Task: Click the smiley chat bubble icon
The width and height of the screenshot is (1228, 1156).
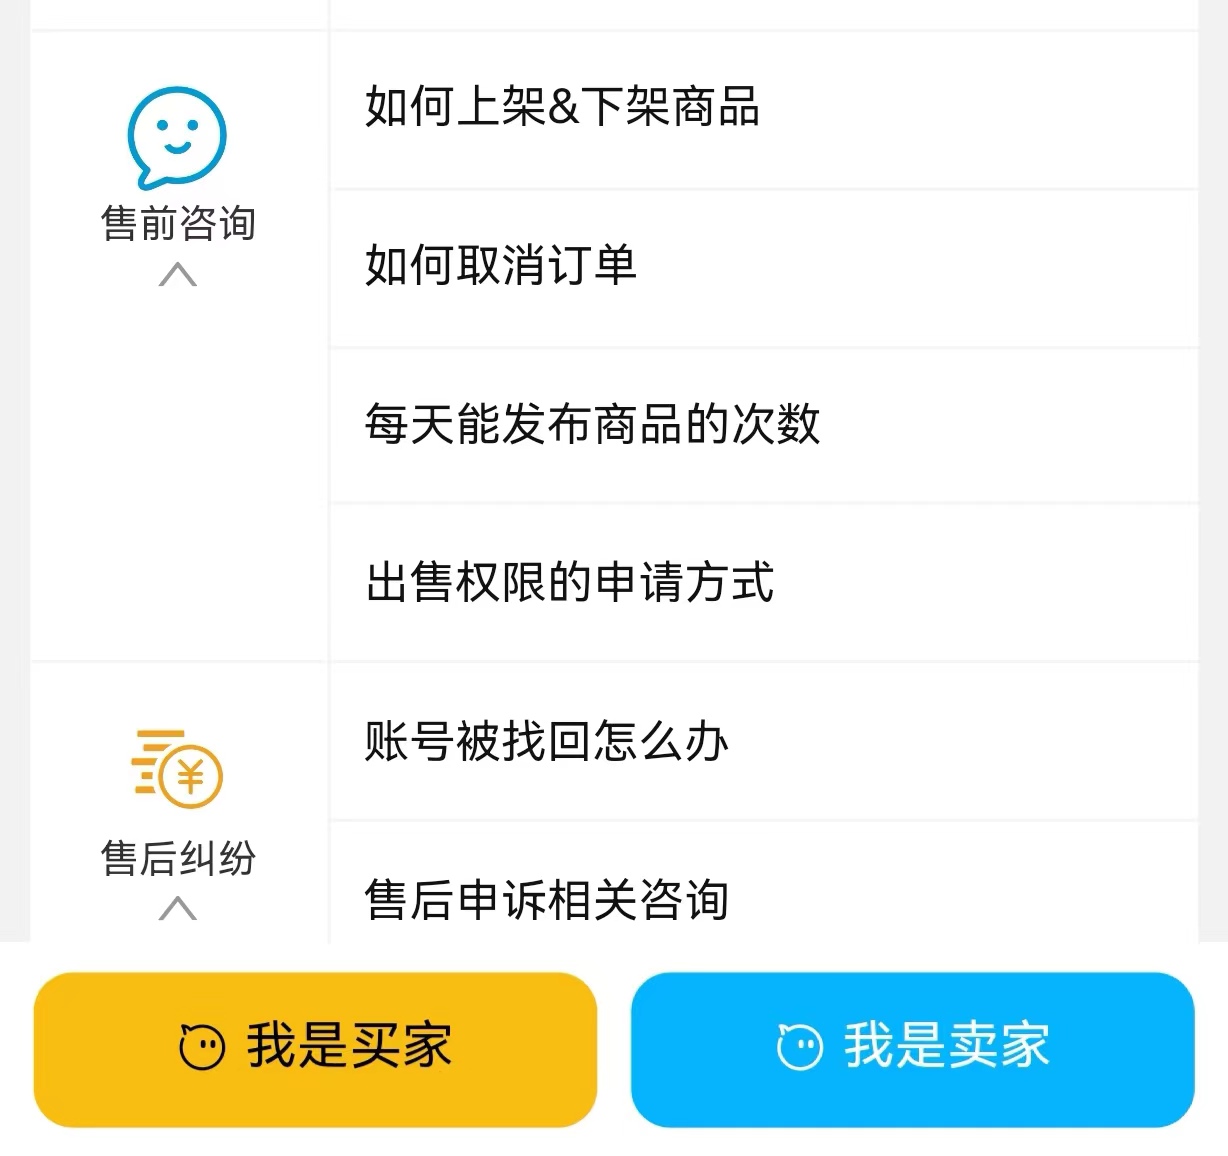Action: [177, 137]
